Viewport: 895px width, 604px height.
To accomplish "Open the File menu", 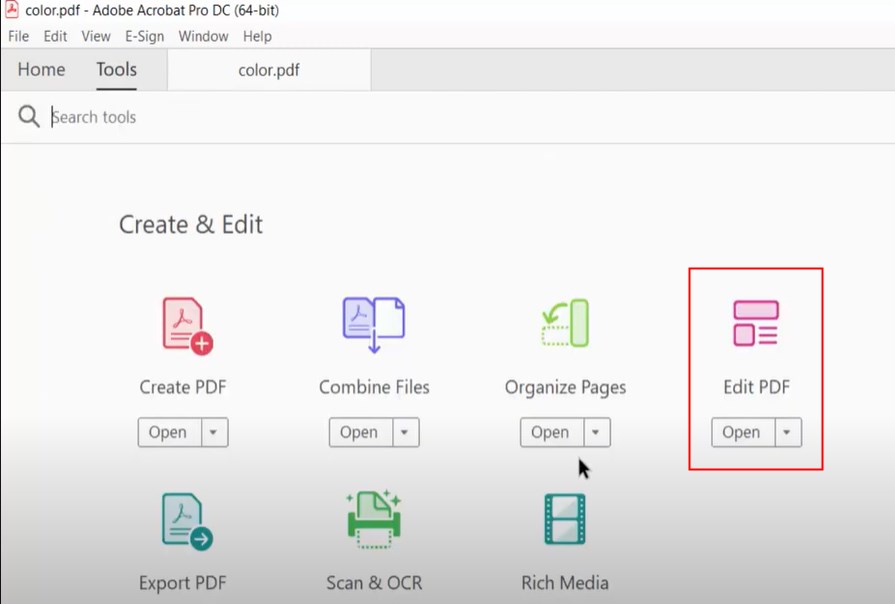I will tap(18, 36).
